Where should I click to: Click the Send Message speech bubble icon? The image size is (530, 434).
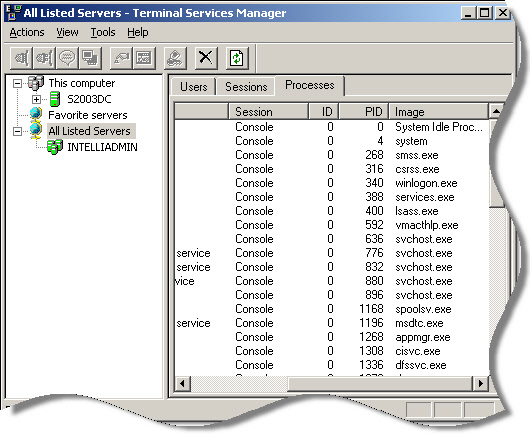point(67,58)
